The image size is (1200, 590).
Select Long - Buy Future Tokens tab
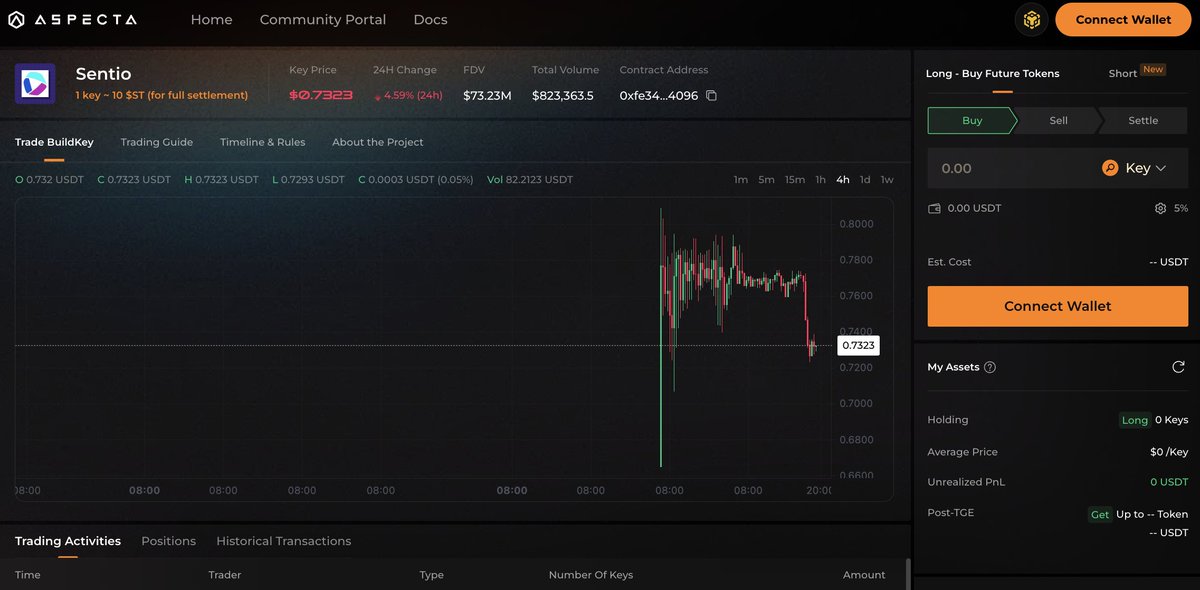point(992,73)
